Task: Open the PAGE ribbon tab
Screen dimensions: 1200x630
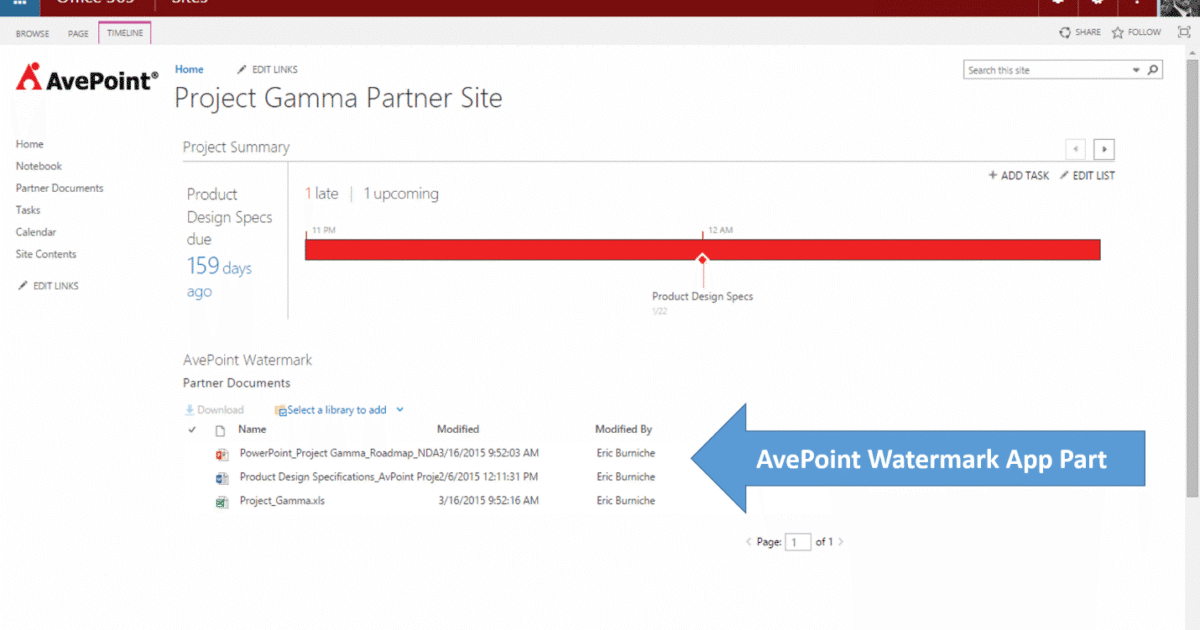Action: click(x=78, y=33)
